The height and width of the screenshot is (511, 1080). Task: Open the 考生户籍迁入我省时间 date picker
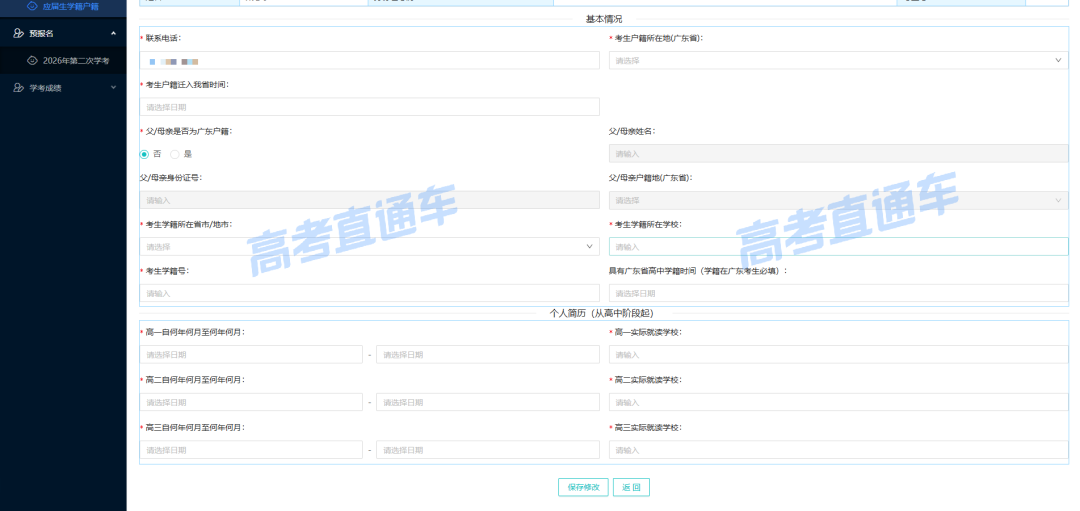[x=369, y=107]
